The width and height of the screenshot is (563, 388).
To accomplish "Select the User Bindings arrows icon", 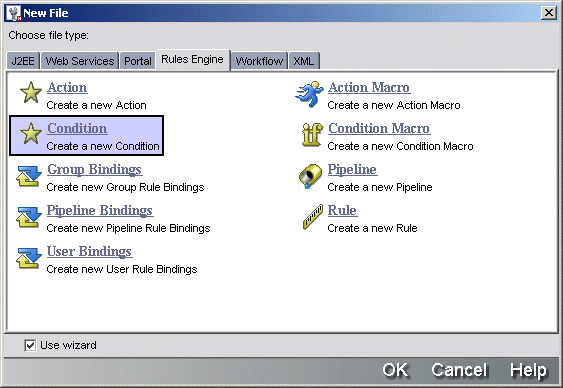I will tap(28, 258).
